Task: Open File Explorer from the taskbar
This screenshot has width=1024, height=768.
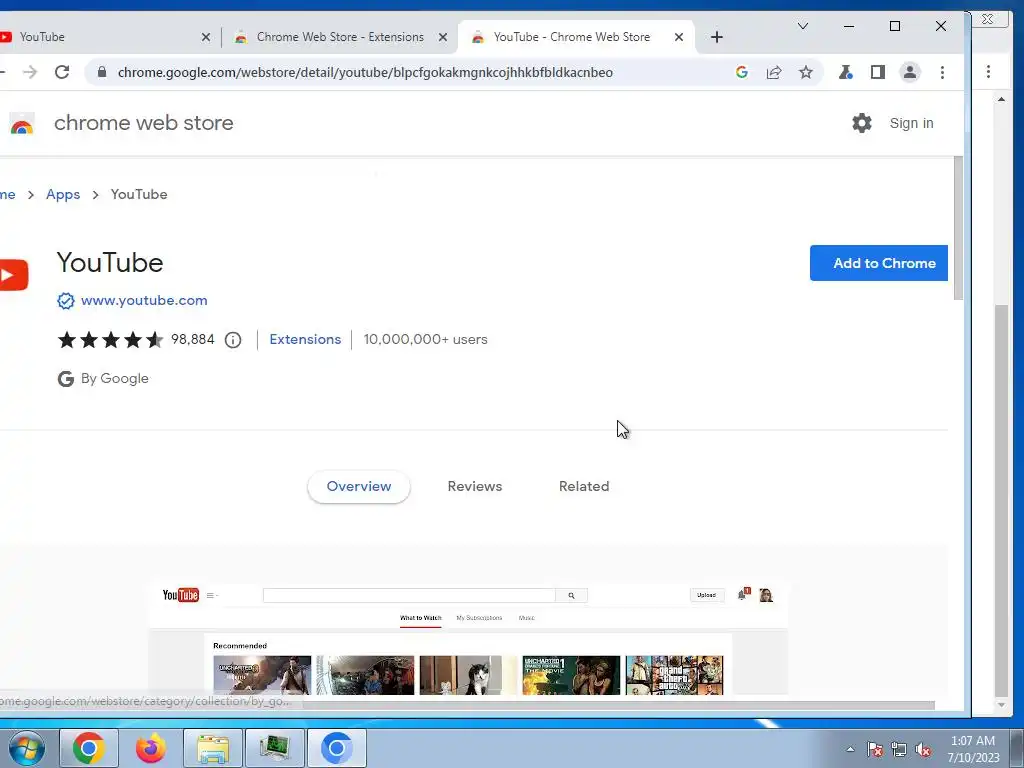Action: pos(213,748)
